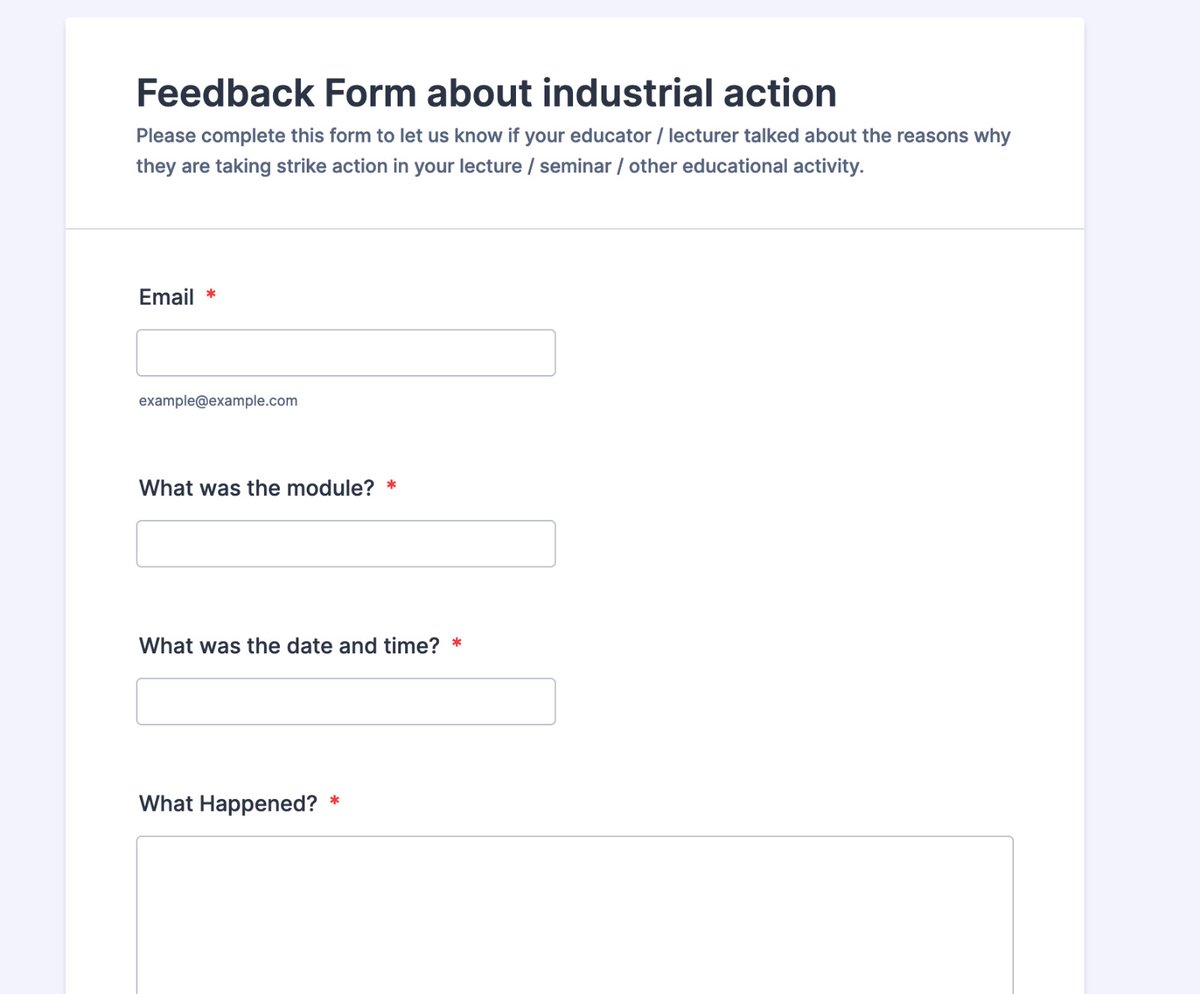The height and width of the screenshot is (994, 1200).
Task: Click the "What was the date and time?" label
Action: 290,646
